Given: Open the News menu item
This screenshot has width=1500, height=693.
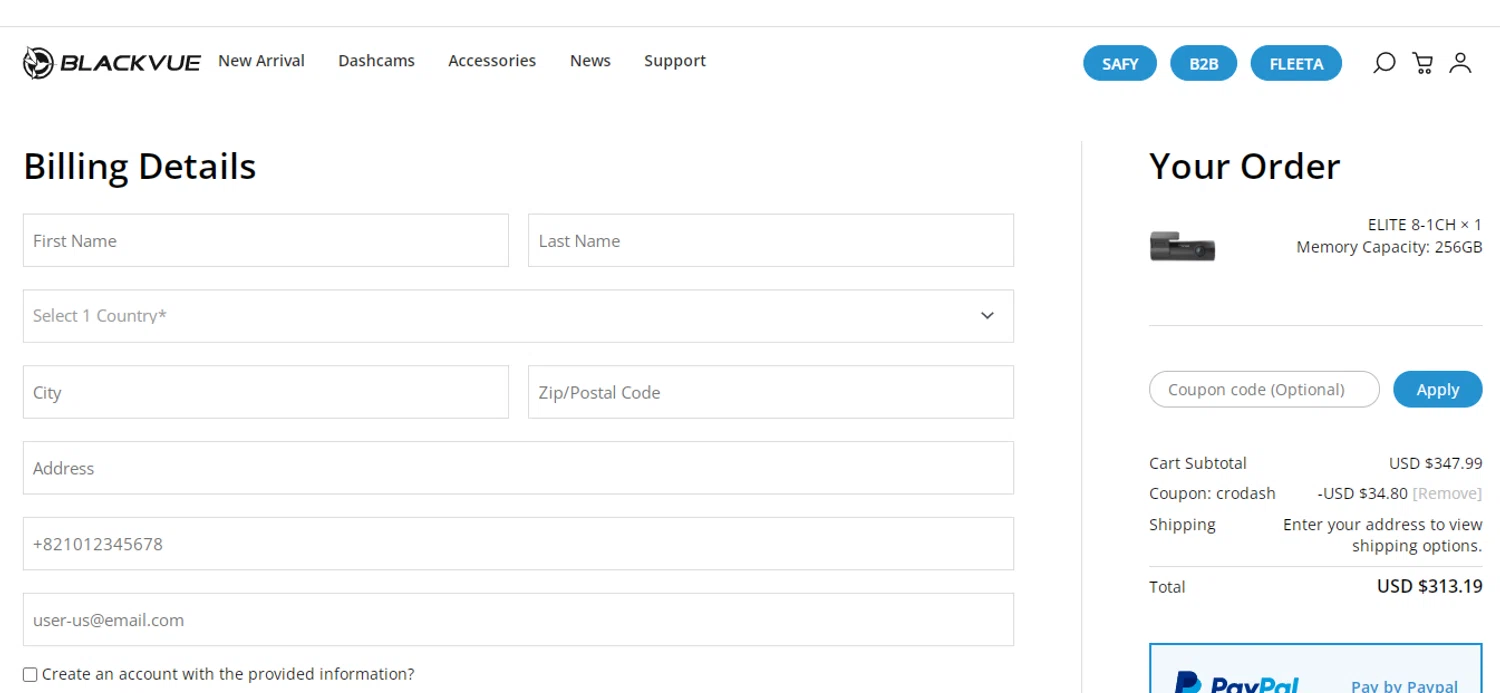Looking at the screenshot, I should click(x=590, y=61).
